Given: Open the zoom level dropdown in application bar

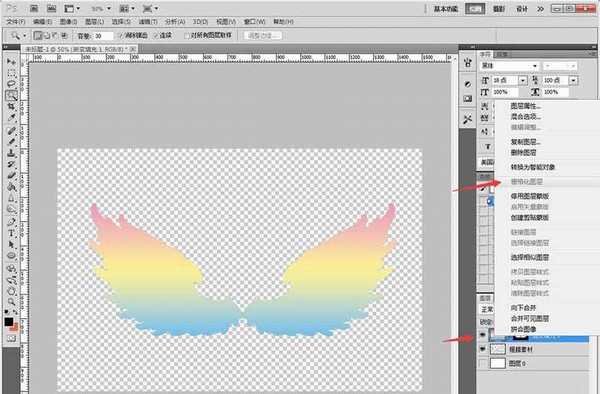Looking at the screenshot, I should (x=101, y=8).
